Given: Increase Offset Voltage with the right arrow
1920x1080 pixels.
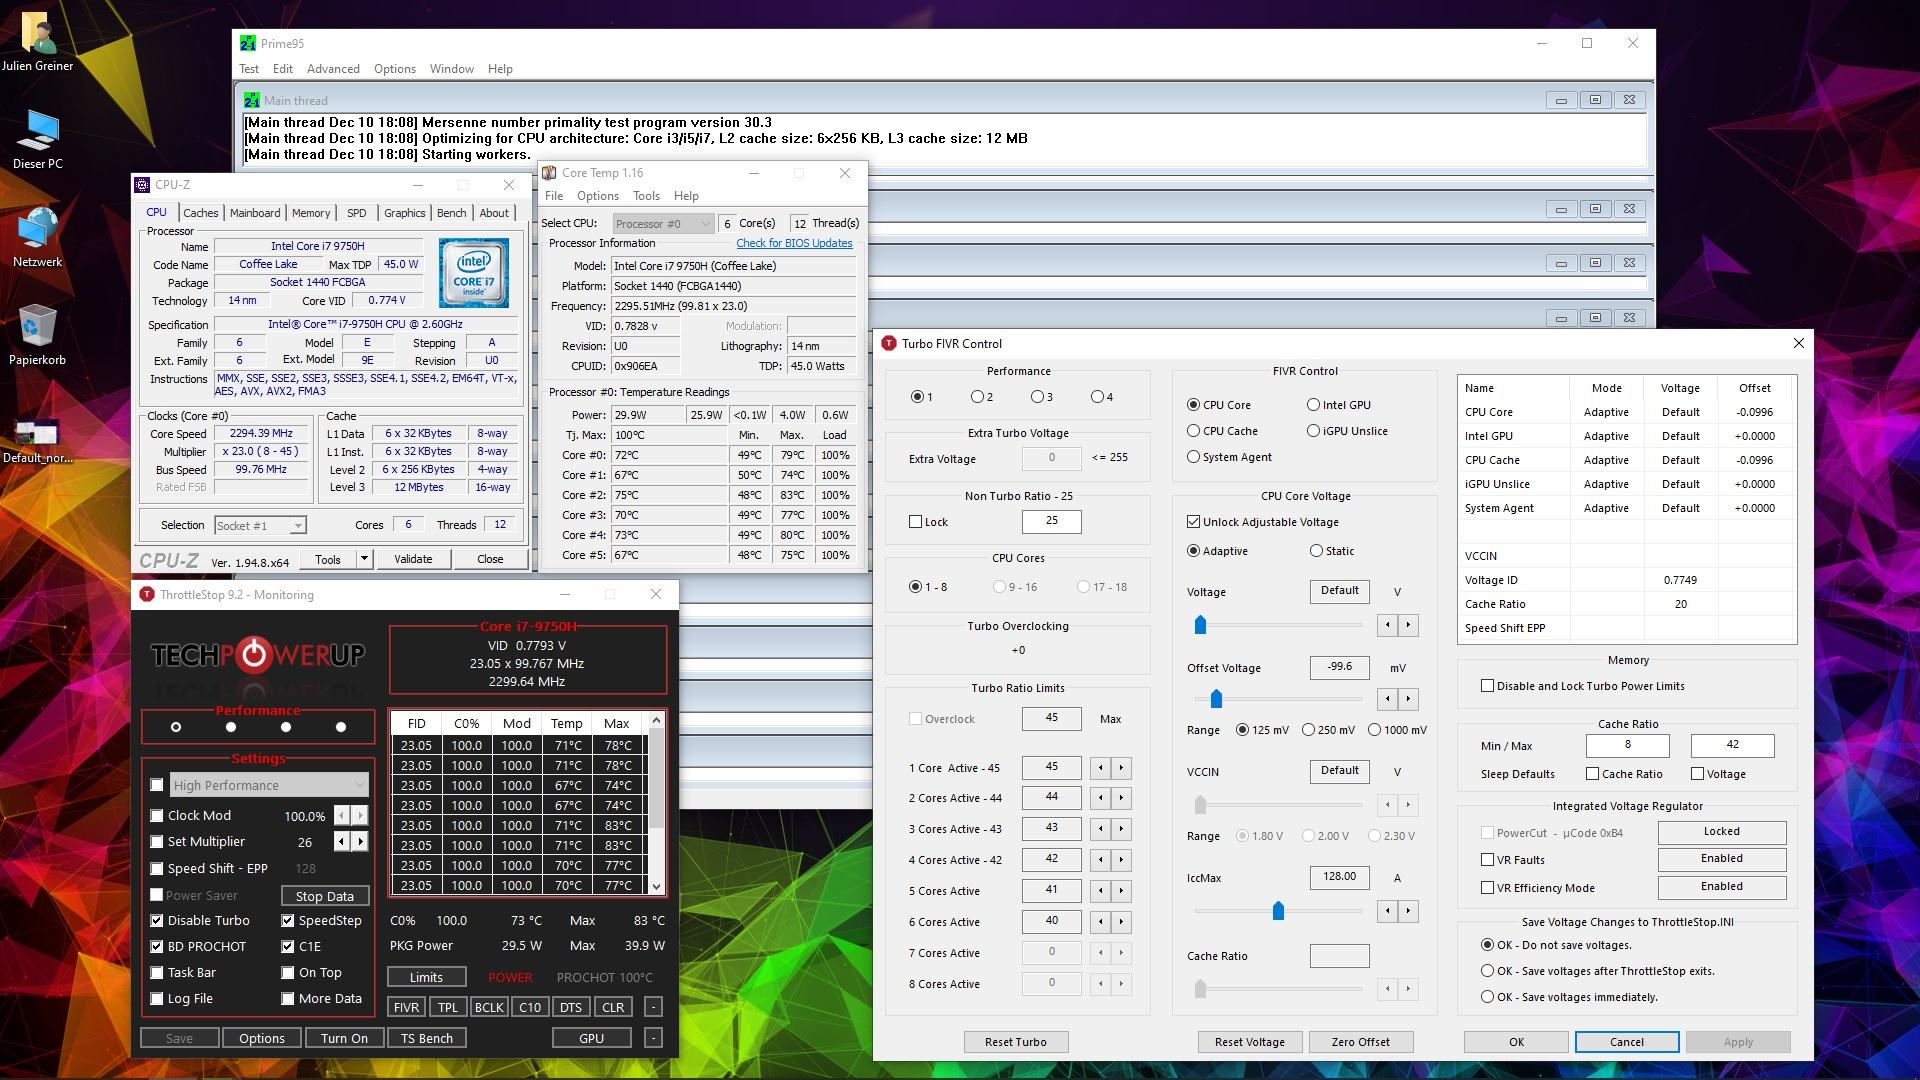Looking at the screenshot, I should click(1408, 699).
